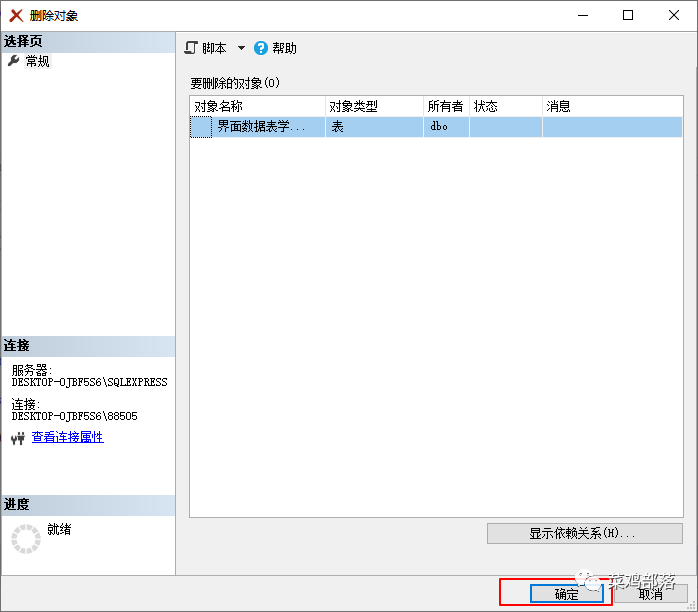The height and width of the screenshot is (612, 698).
Task: Cancel with the 取消 button
Action: click(650, 594)
